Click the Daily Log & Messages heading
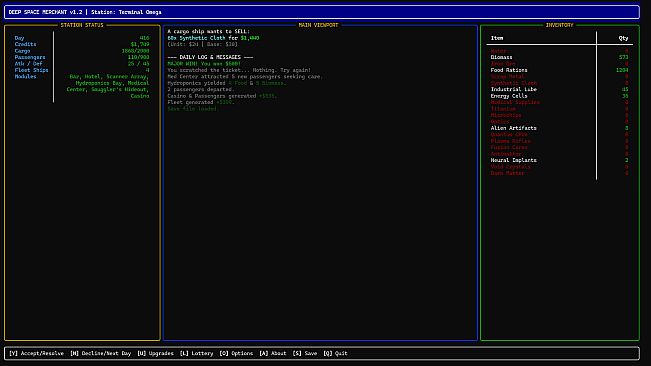This screenshot has height=366, width=651. [210, 57]
